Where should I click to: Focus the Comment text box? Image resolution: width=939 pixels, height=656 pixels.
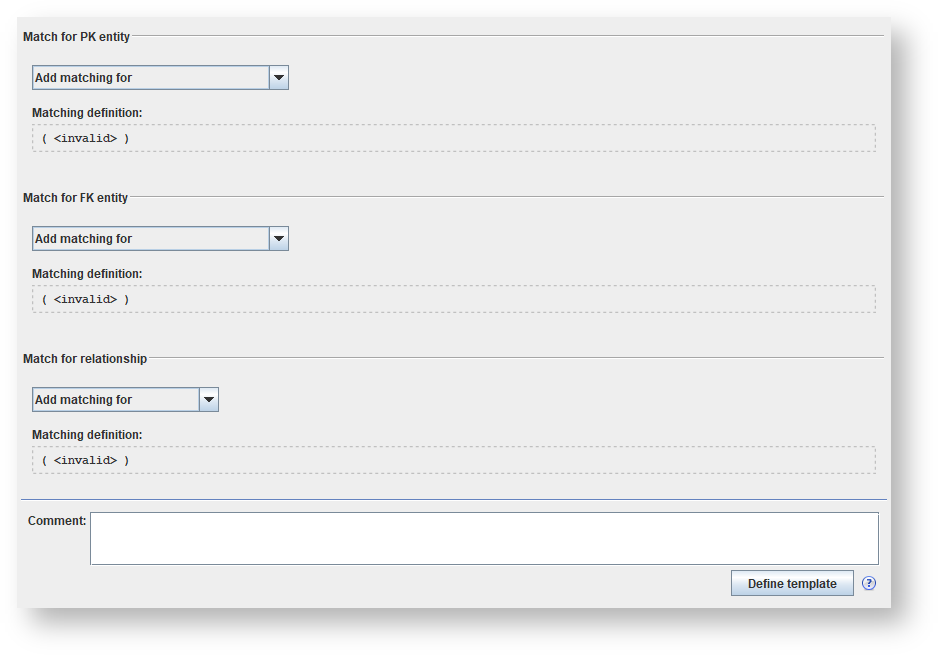484,539
